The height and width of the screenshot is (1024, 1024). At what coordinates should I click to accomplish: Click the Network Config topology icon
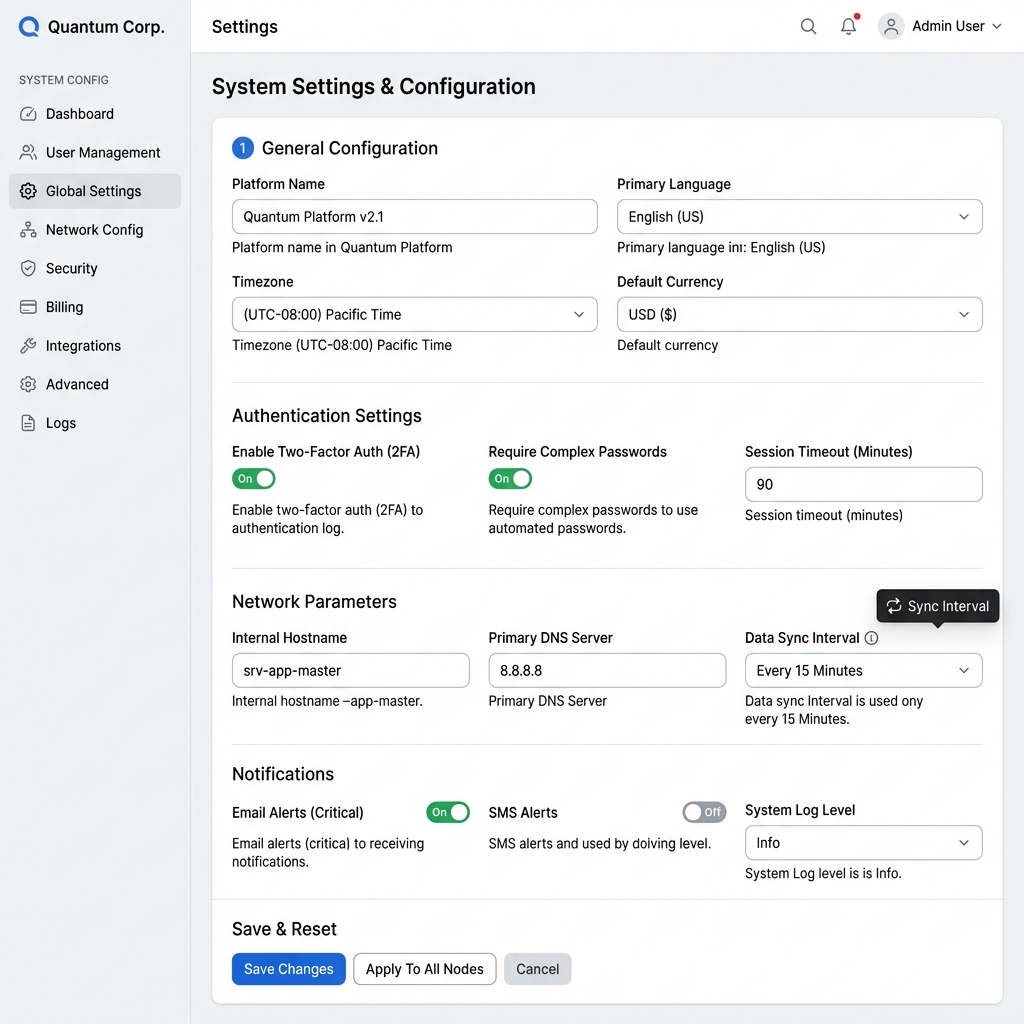tap(28, 230)
